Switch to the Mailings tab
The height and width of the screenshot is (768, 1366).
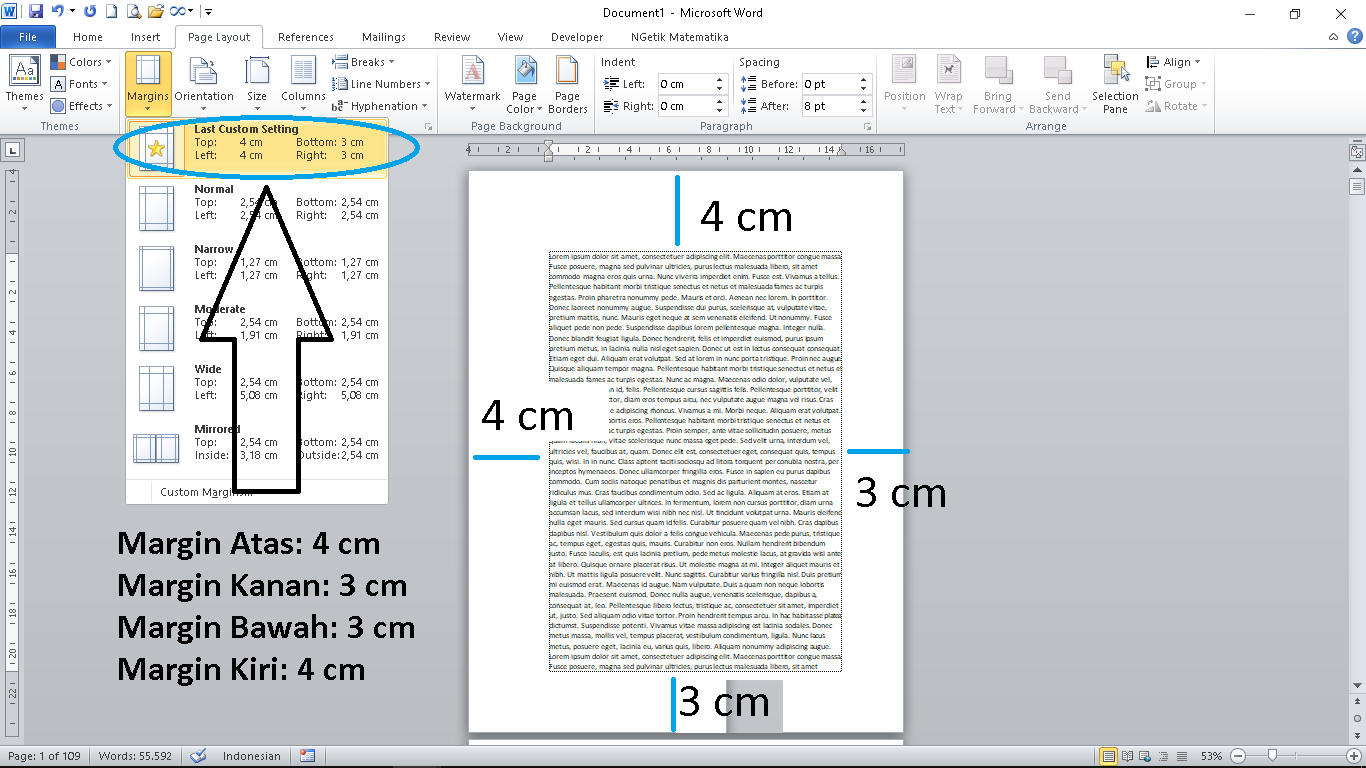click(385, 37)
